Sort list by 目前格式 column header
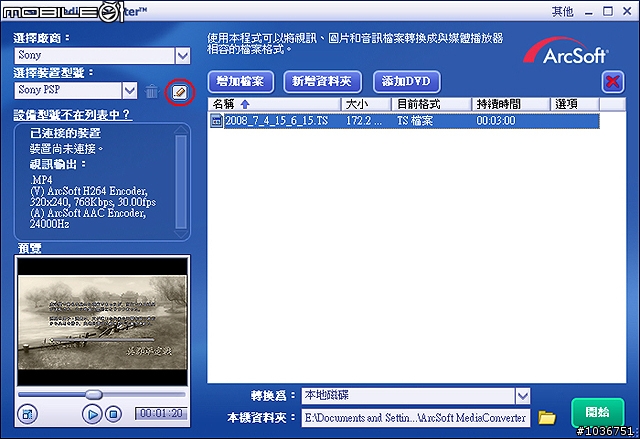This screenshot has height=439, width=640. coord(431,104)
